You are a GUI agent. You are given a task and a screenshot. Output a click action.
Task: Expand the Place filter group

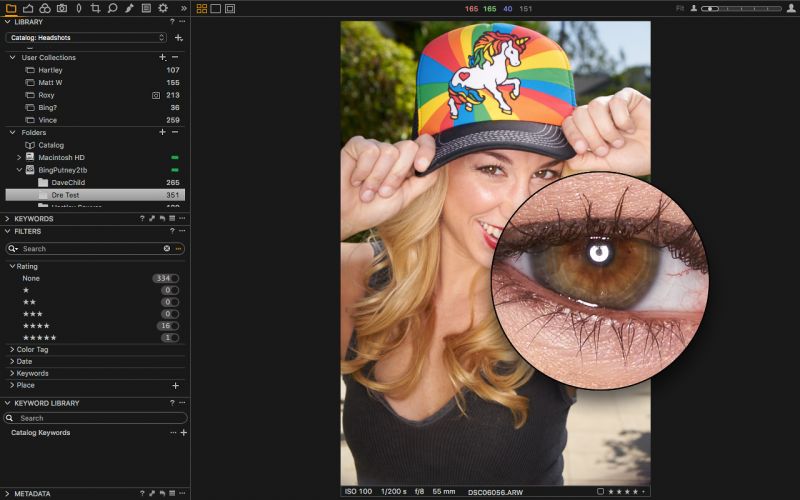[12, 385]
